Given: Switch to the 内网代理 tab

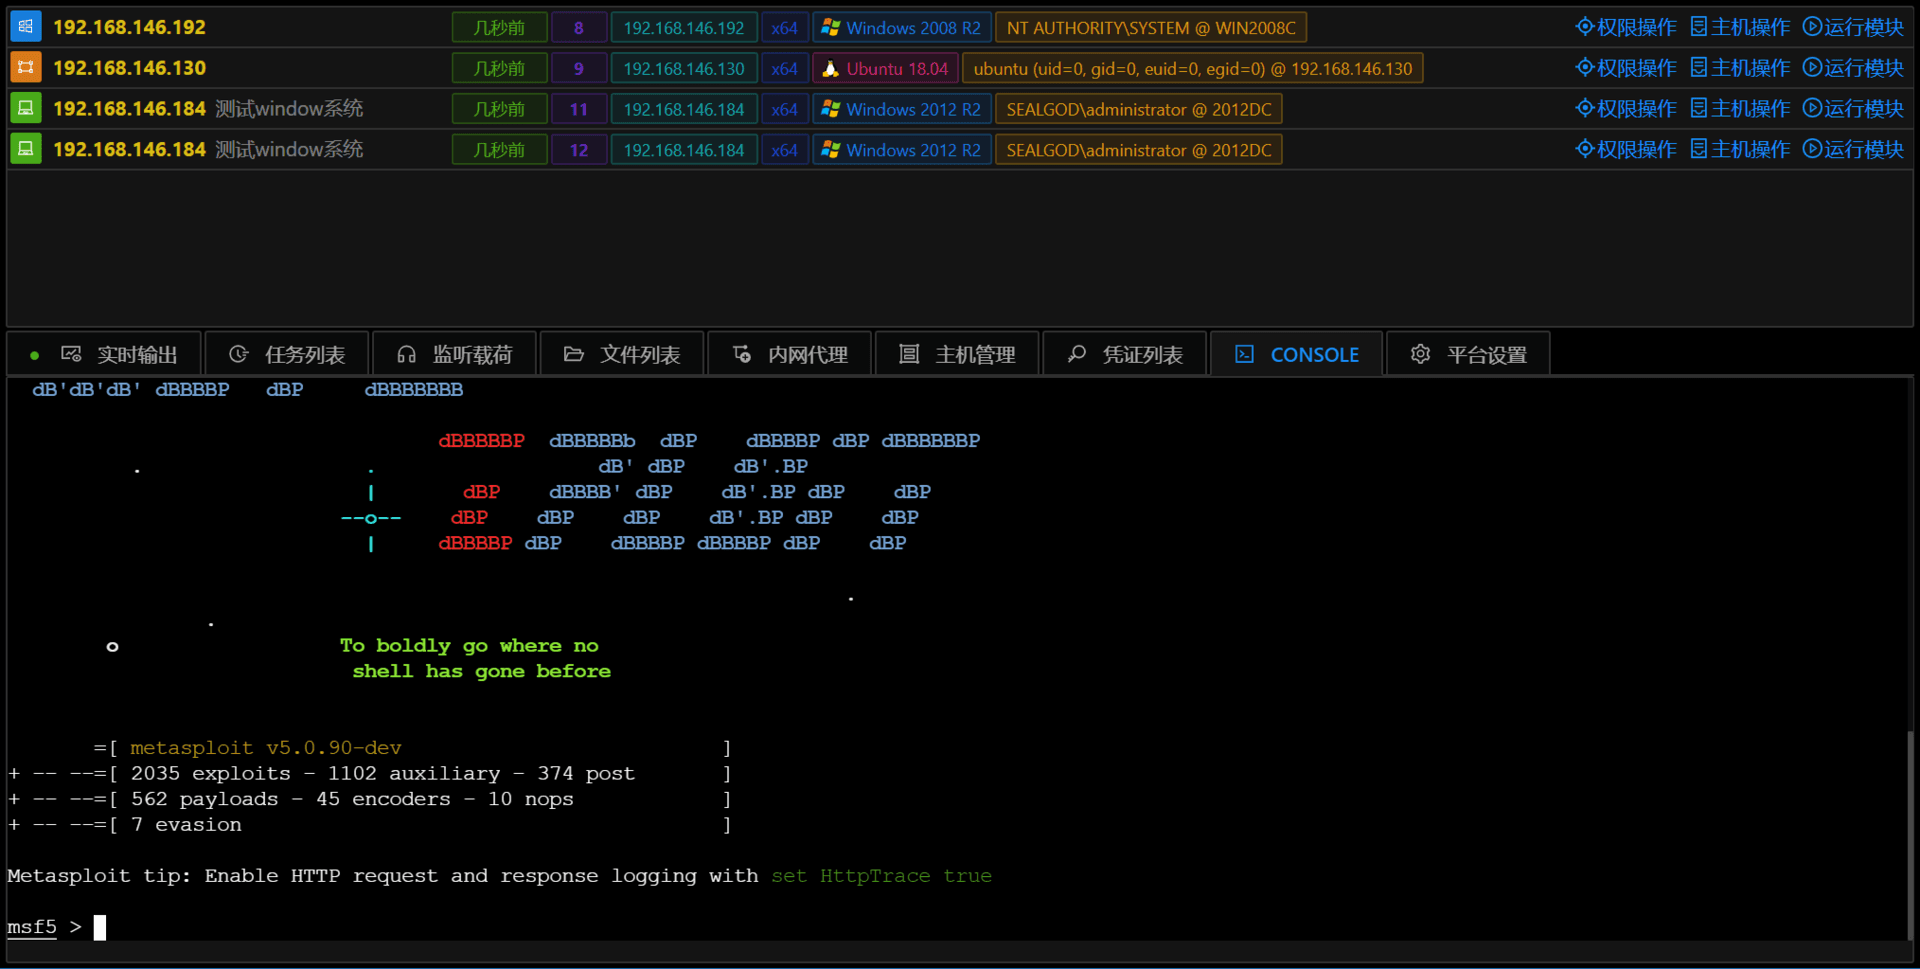Looking at the screenshot, I should coord(790,355).
